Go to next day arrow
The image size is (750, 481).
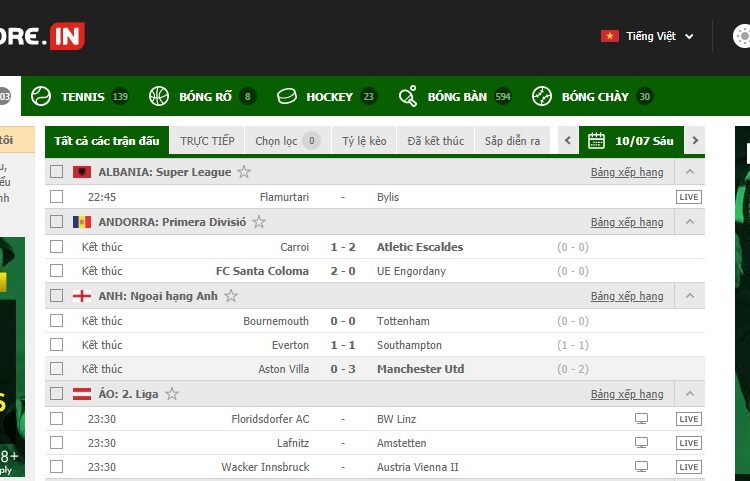695,141
